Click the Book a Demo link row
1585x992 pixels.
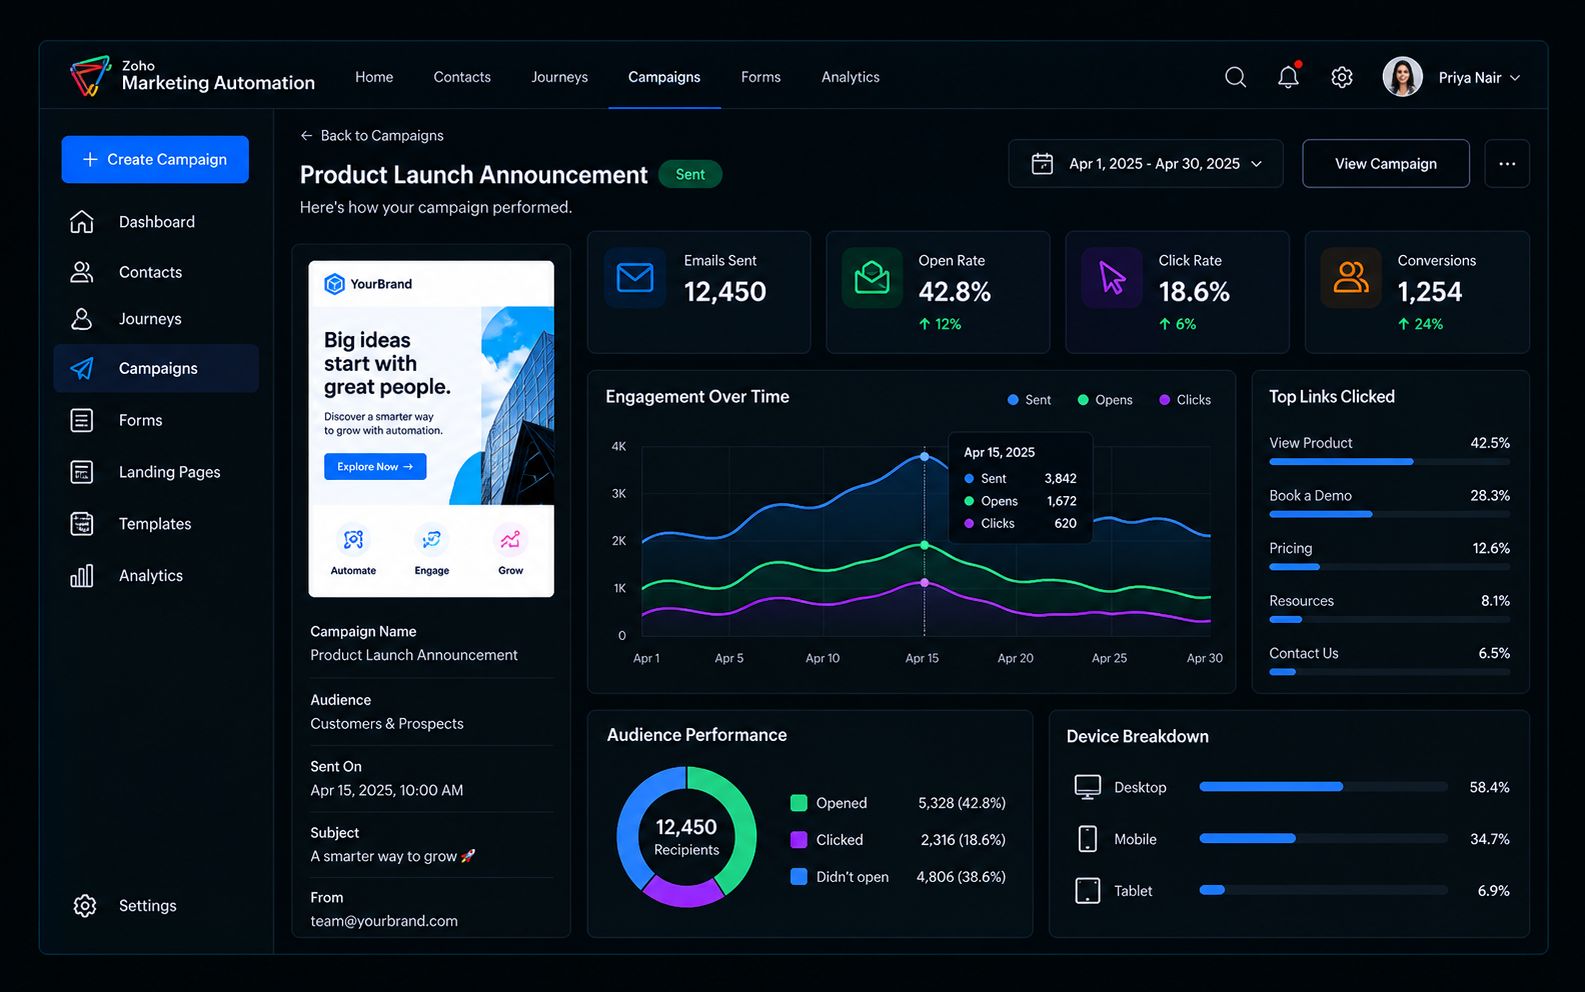point(1390,501)
